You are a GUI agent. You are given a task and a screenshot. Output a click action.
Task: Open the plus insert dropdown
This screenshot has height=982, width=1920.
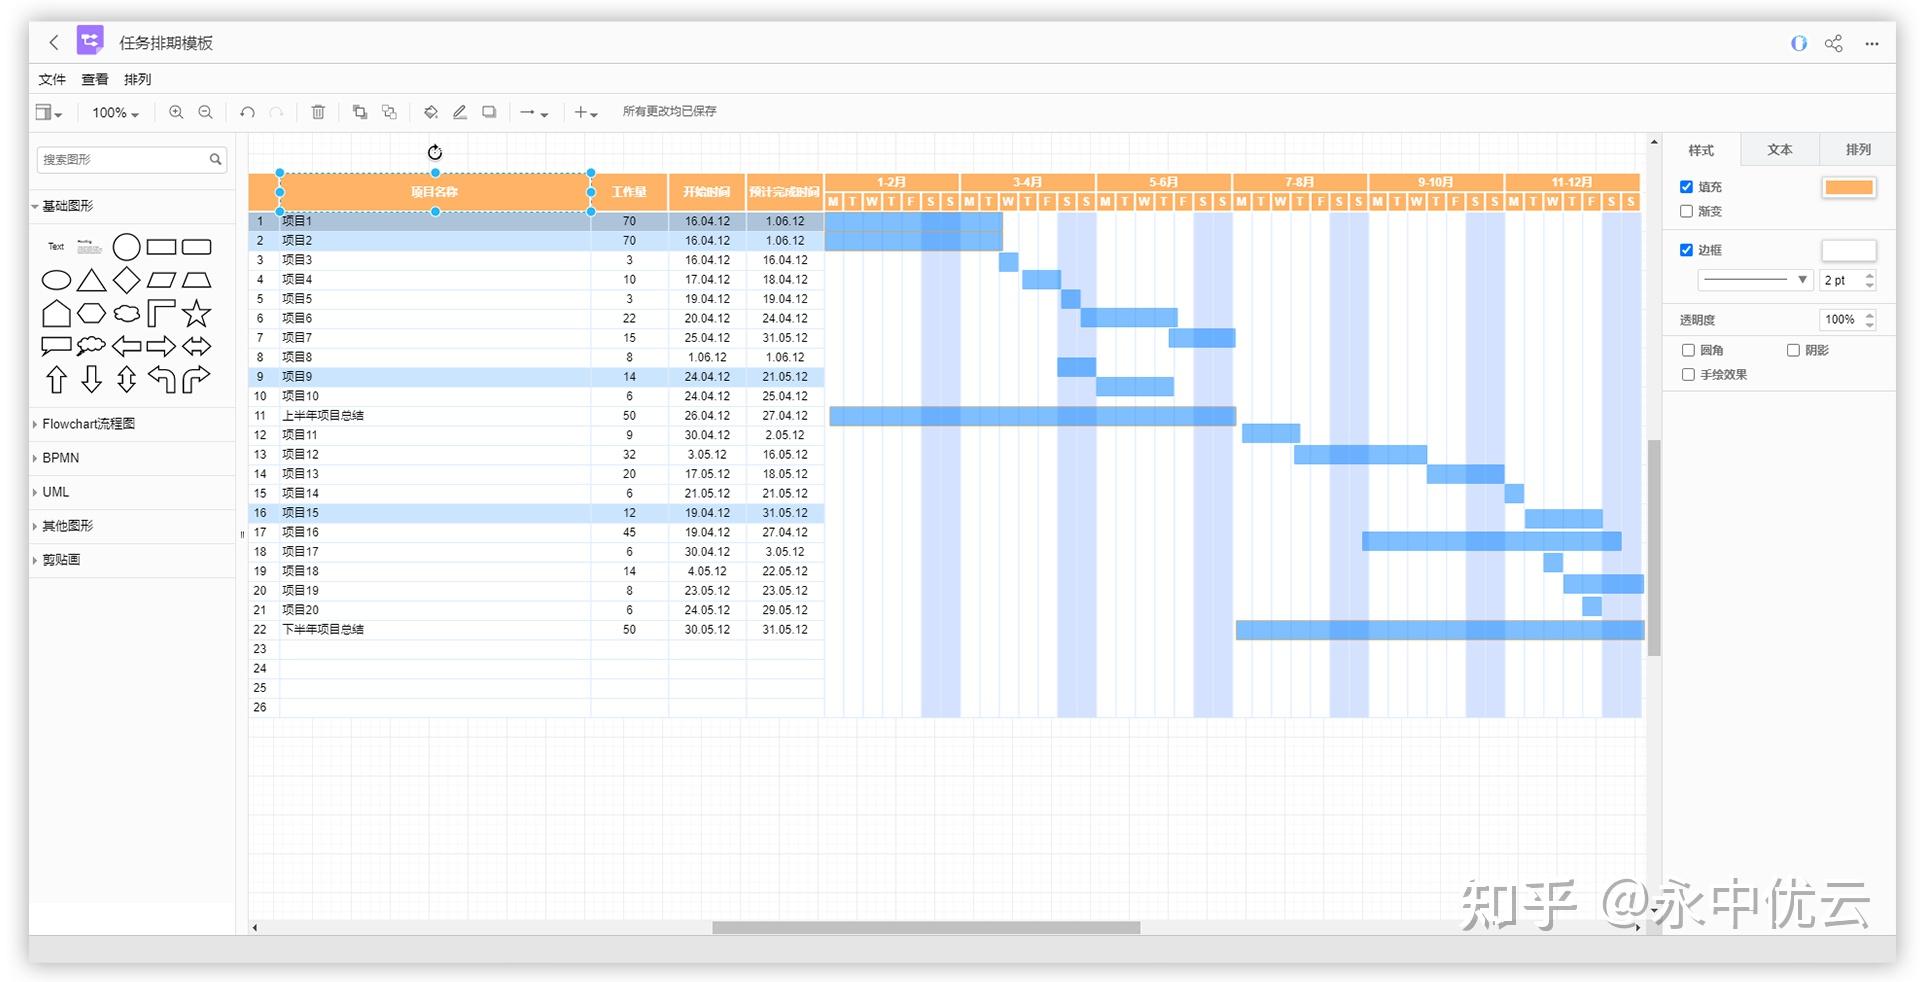(586, 113)
